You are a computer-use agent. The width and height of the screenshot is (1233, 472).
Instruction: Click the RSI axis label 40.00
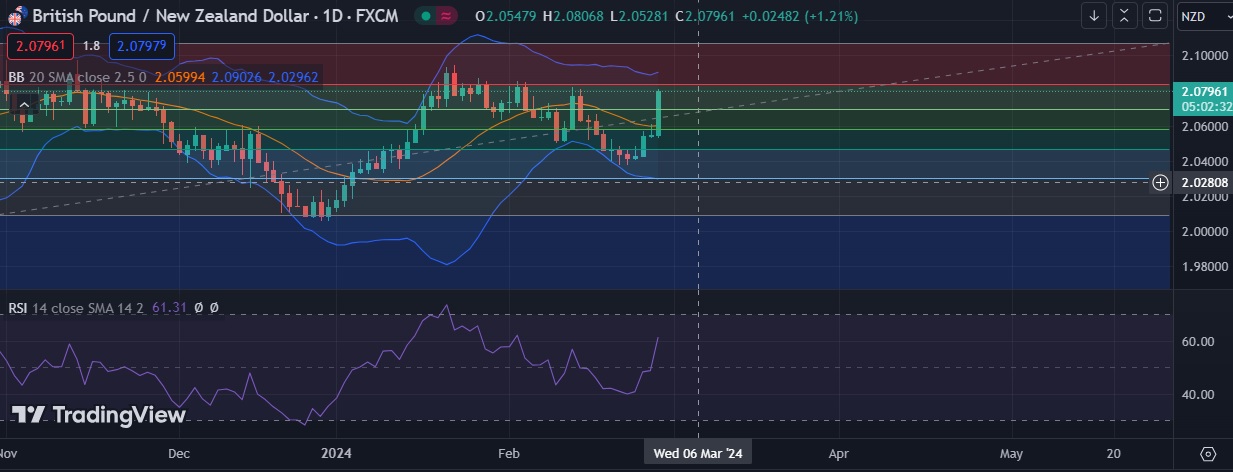[x=1197, y=395]
